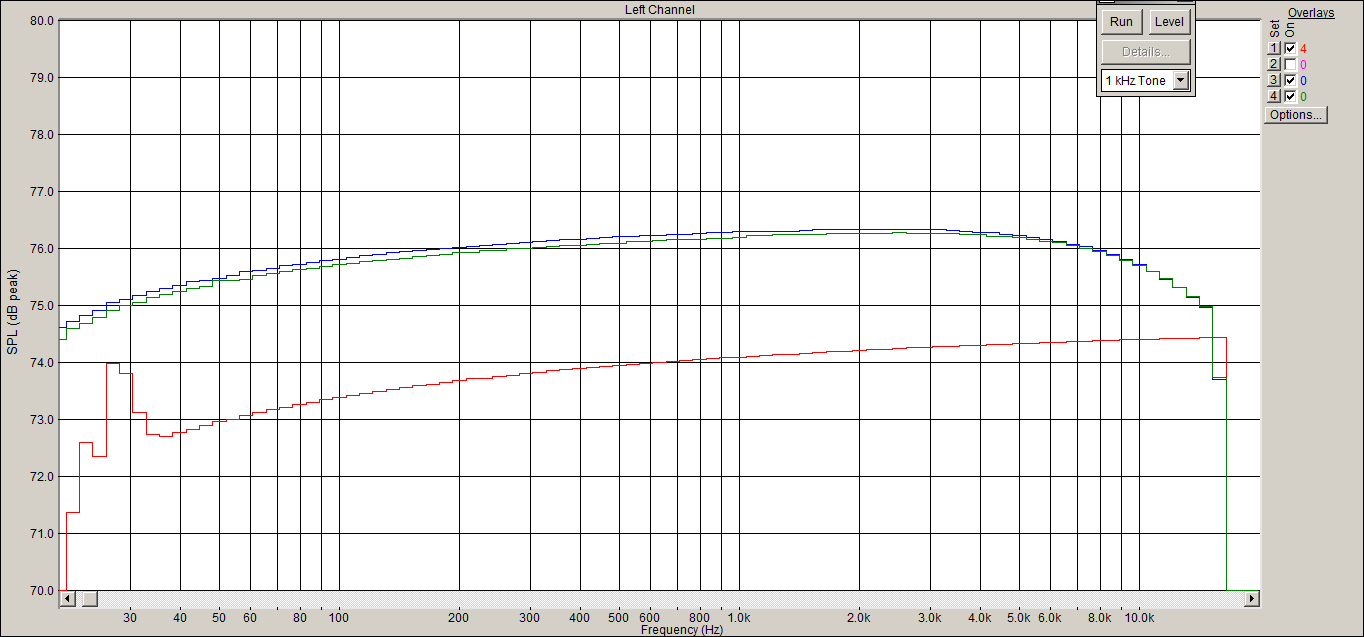Click the Overlays heading label
This screenshot has height=637, width=1364.
click(1311, 13)
